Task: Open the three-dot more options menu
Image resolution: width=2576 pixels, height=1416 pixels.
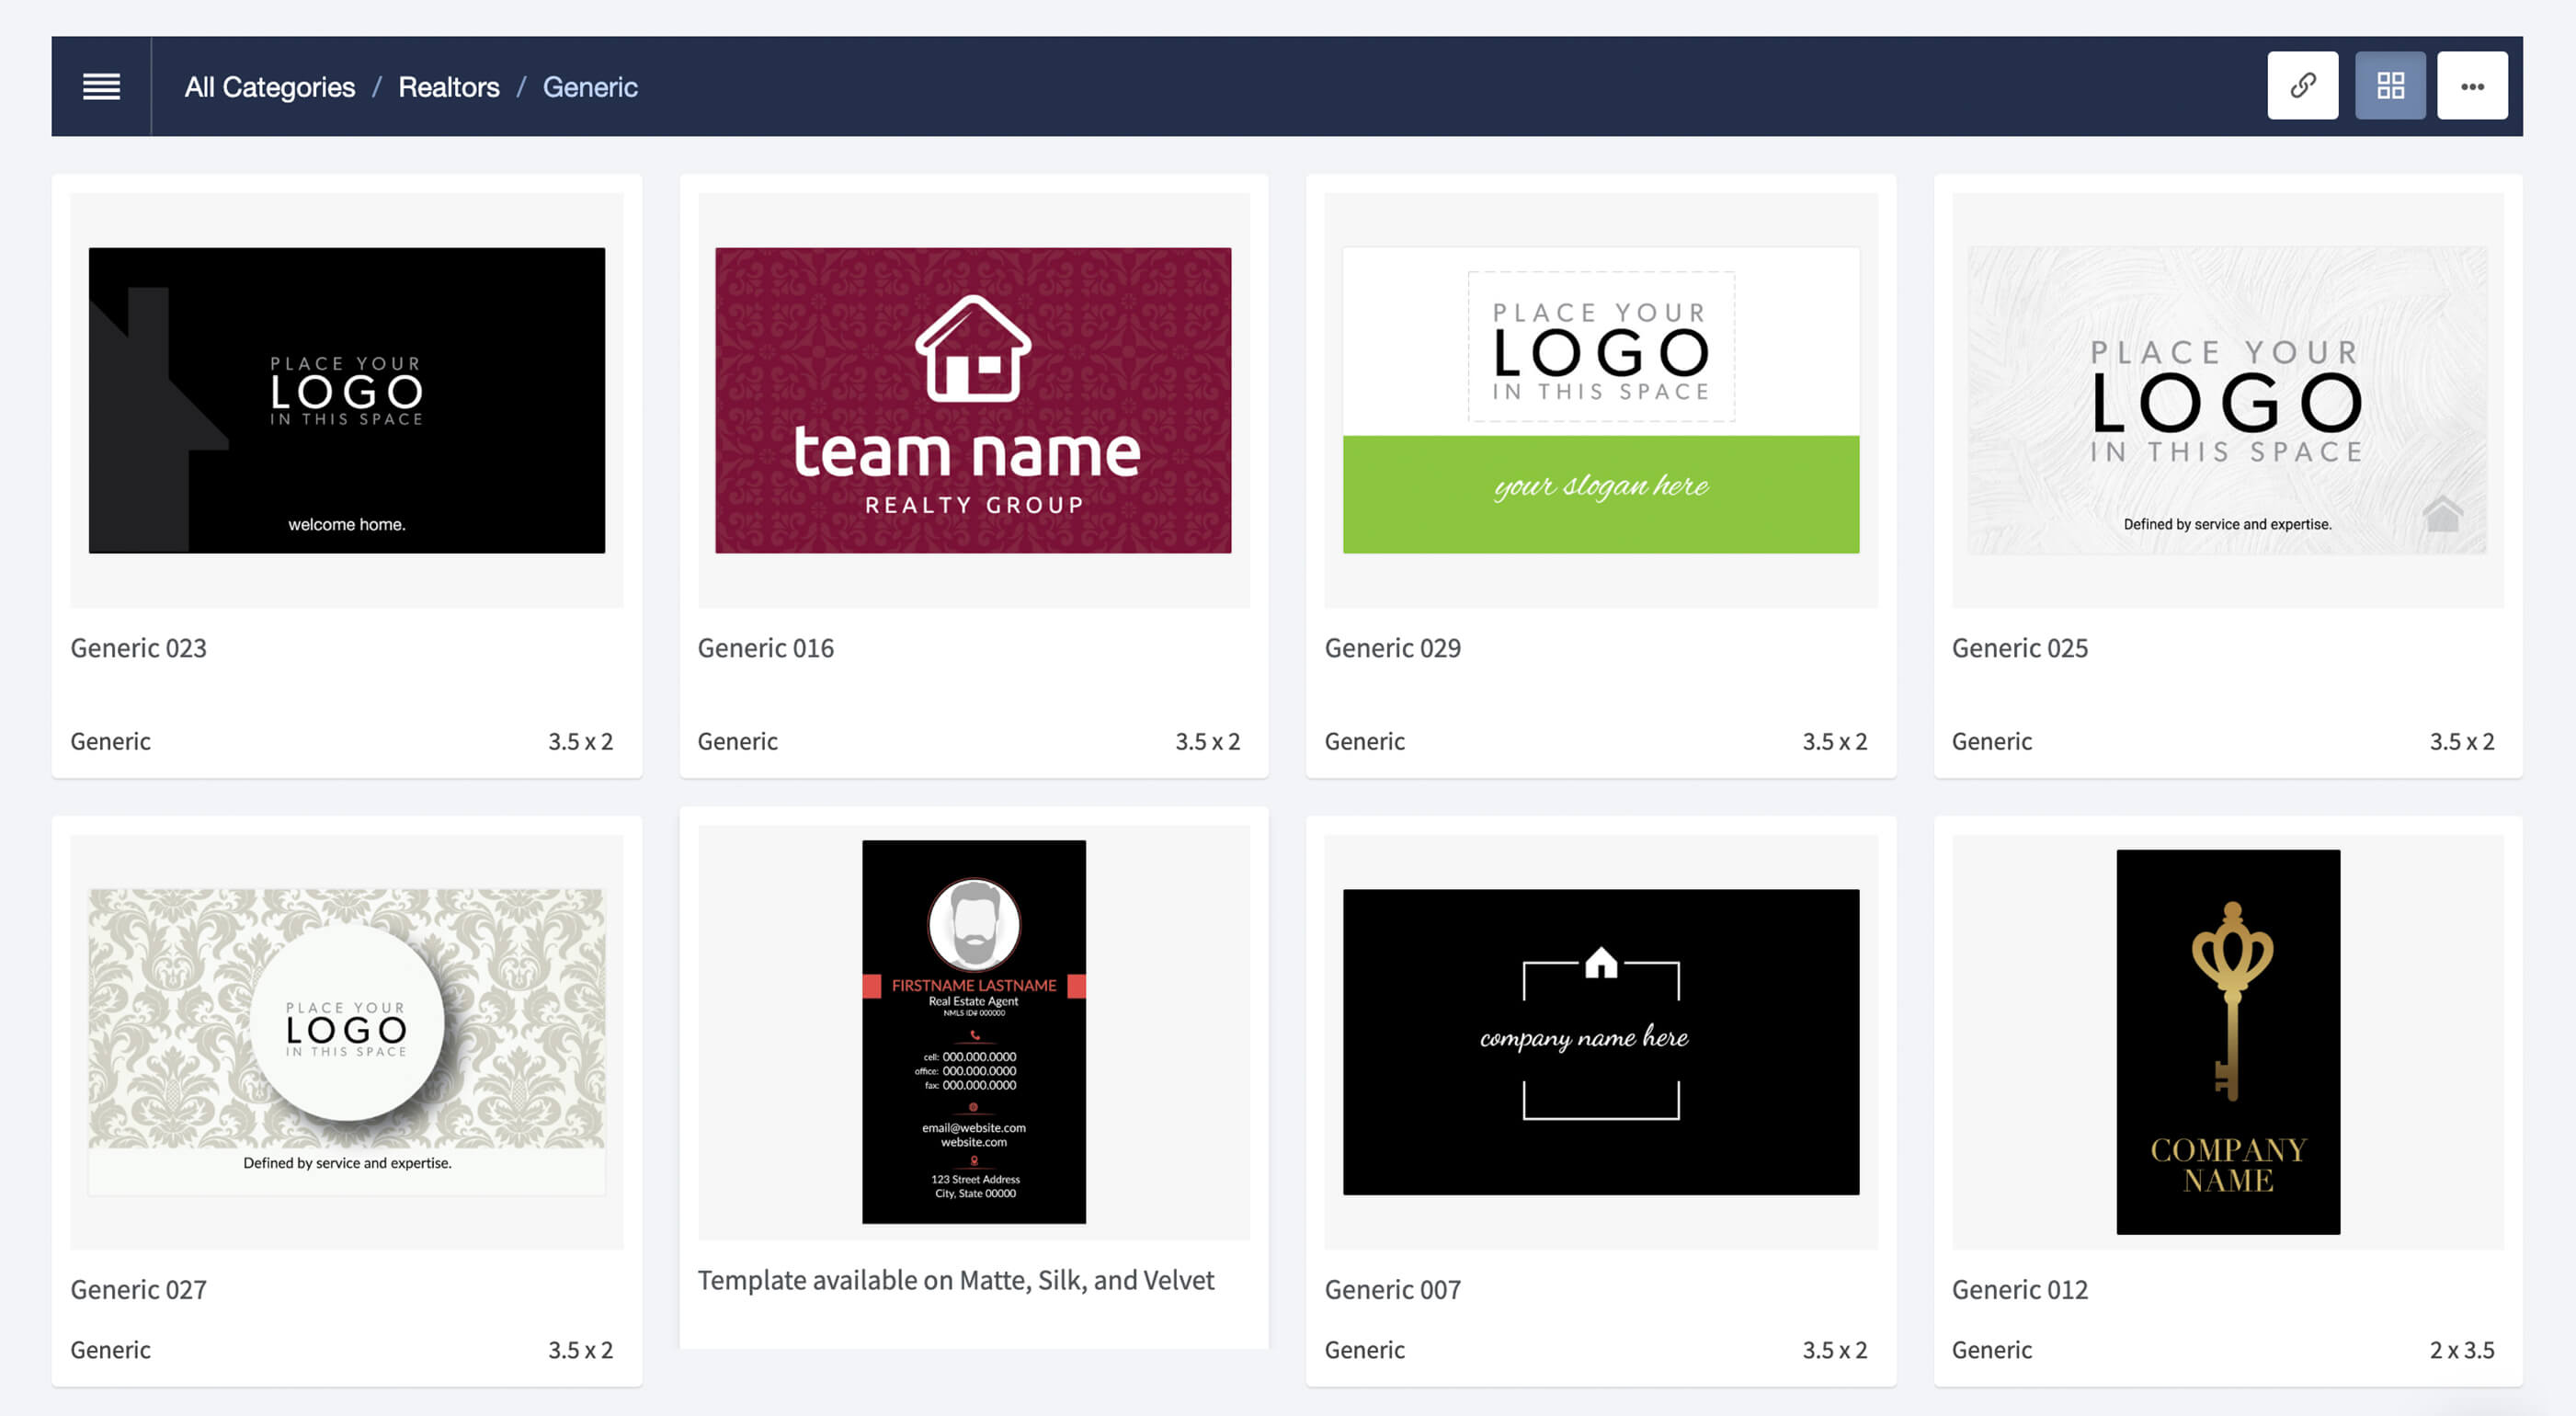Action: click(x=2471, y=86)
